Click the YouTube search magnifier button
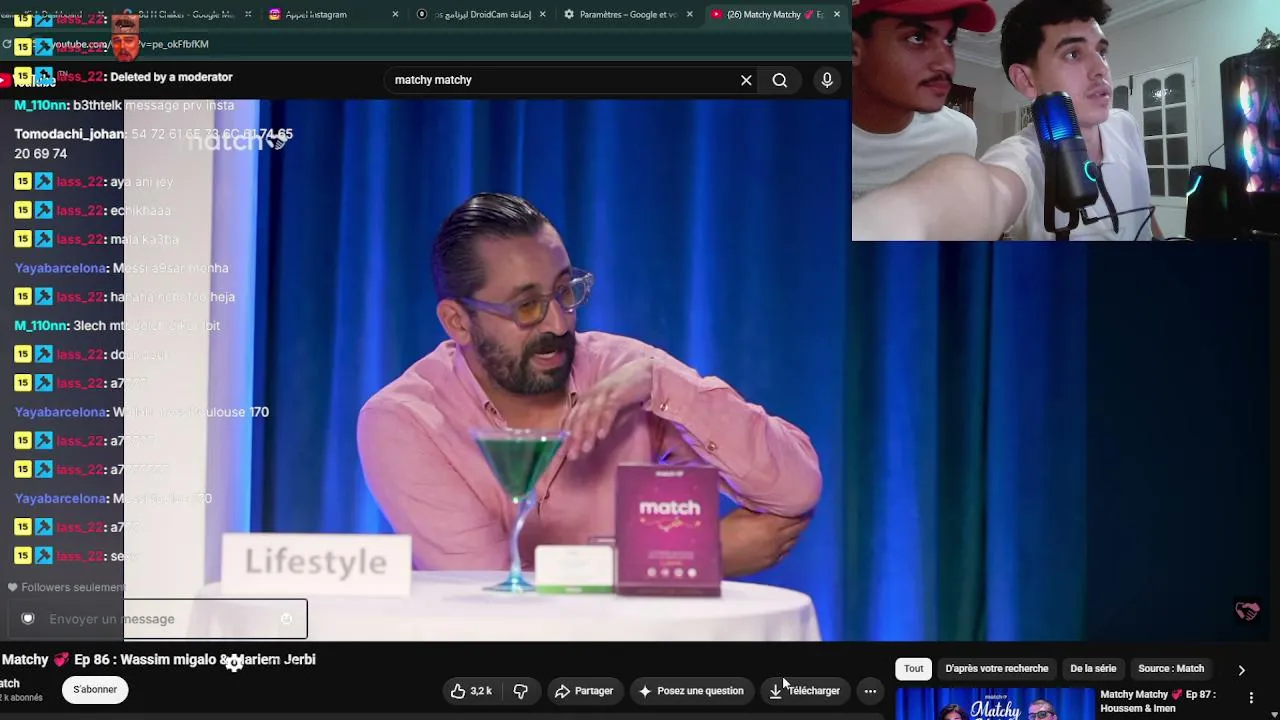 coord(780,80)
